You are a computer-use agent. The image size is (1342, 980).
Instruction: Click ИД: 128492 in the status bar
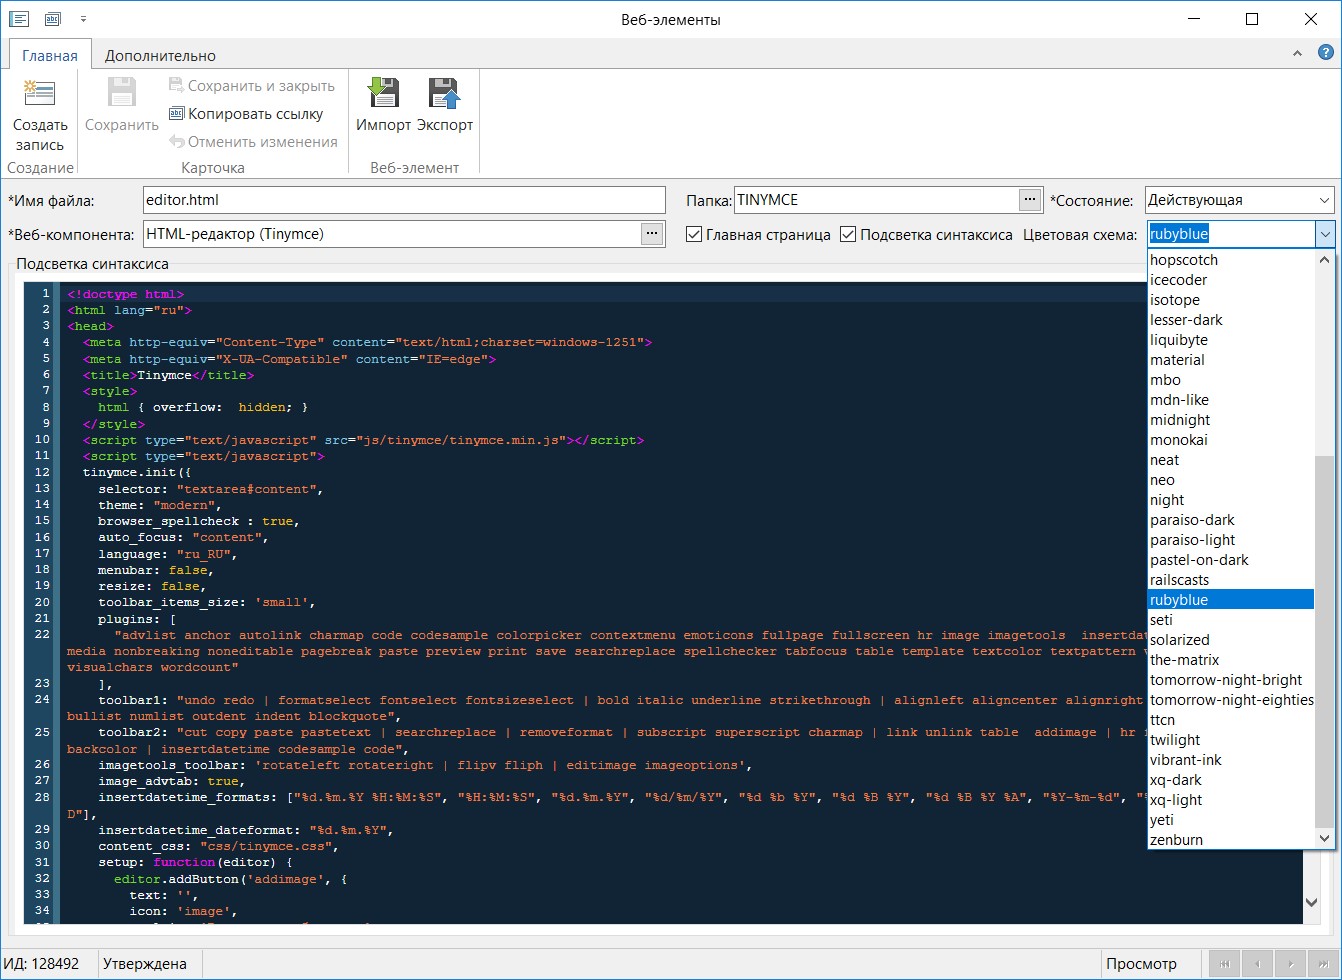point(41,964)
